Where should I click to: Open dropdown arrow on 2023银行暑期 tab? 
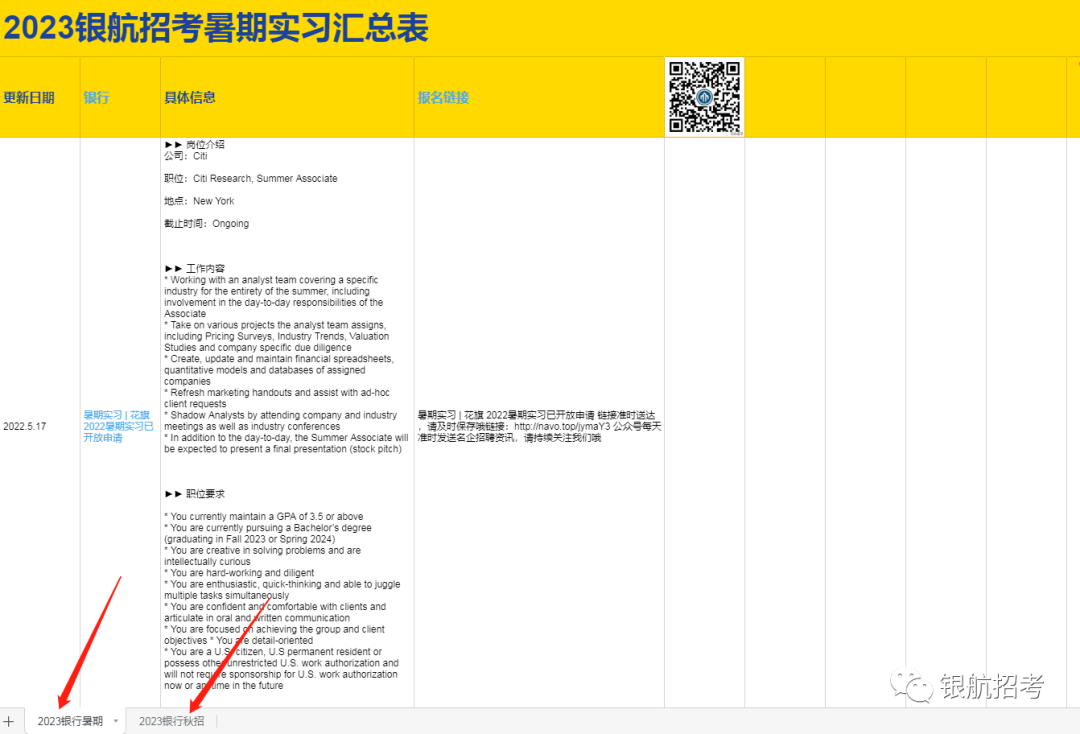(x=116, y=721)
